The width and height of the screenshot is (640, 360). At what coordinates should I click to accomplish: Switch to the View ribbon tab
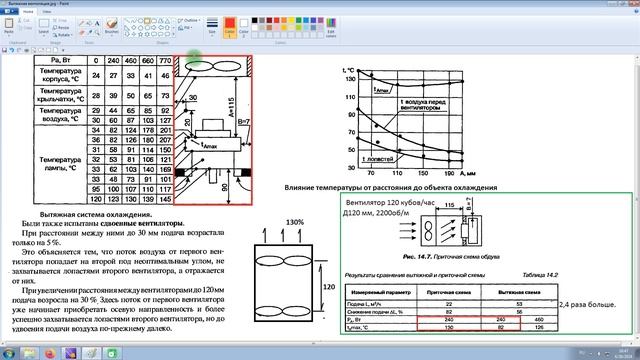[47, 11]
